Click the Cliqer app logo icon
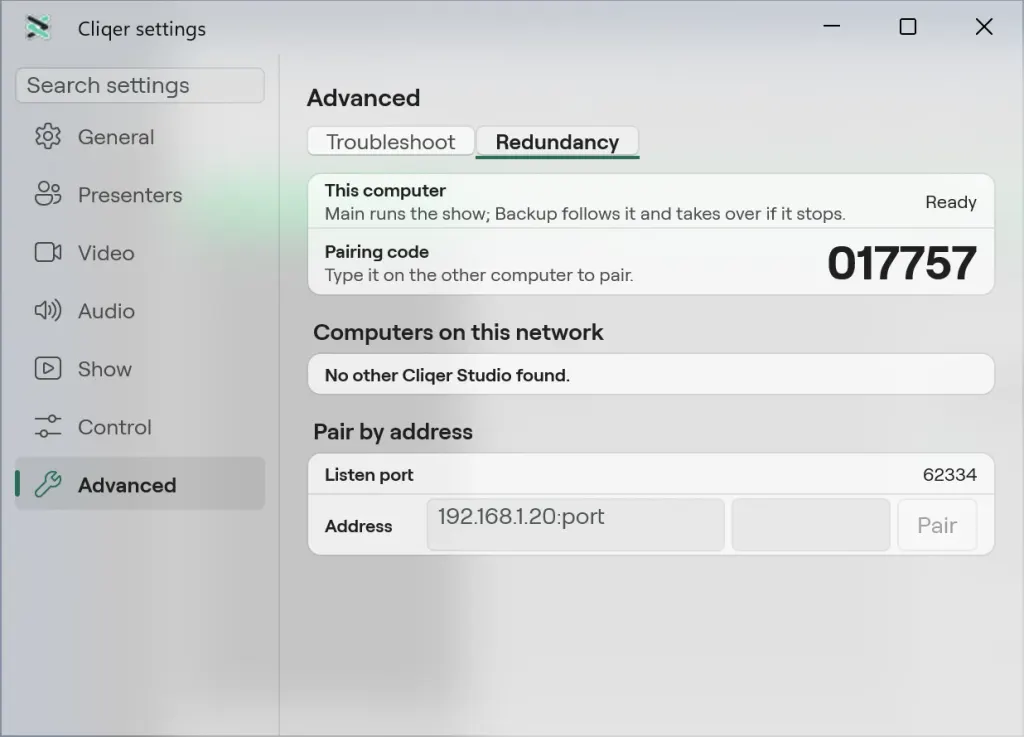Image resolution: width=1024 pixels, height=737 pixels. (38, 27)
